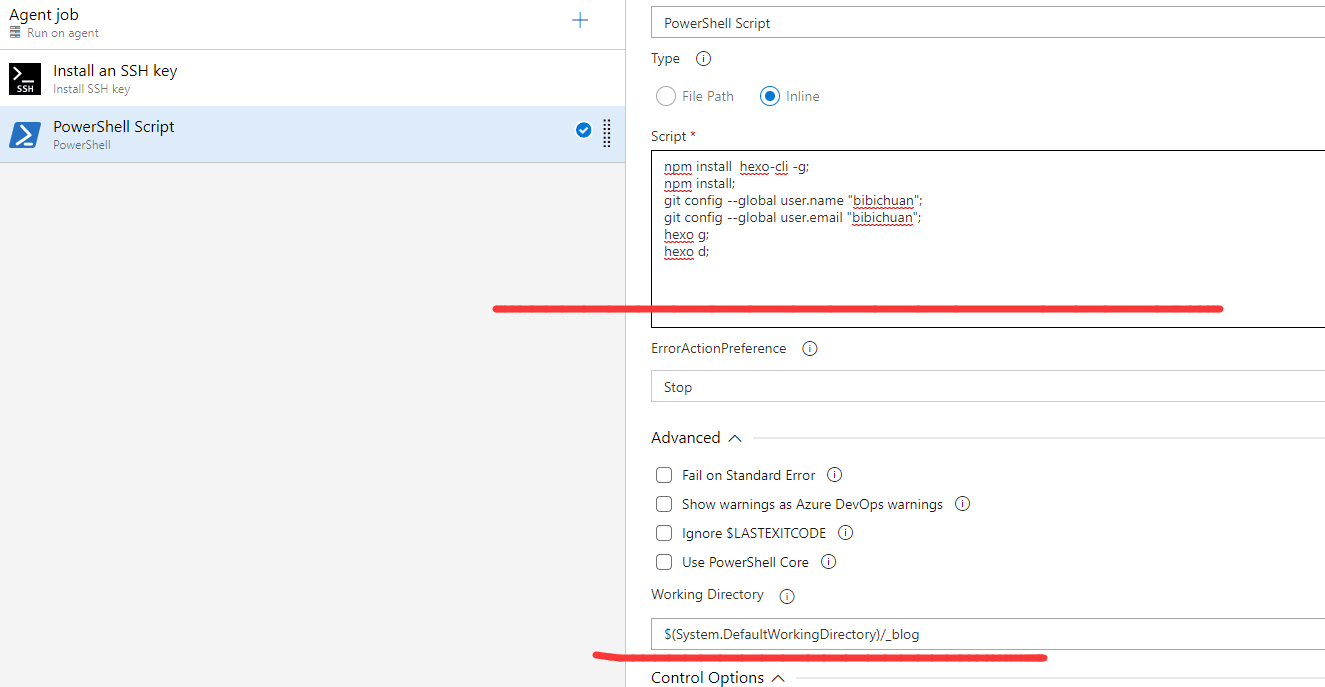Enable Fail on Standard Error checkbox

point(664,475)
